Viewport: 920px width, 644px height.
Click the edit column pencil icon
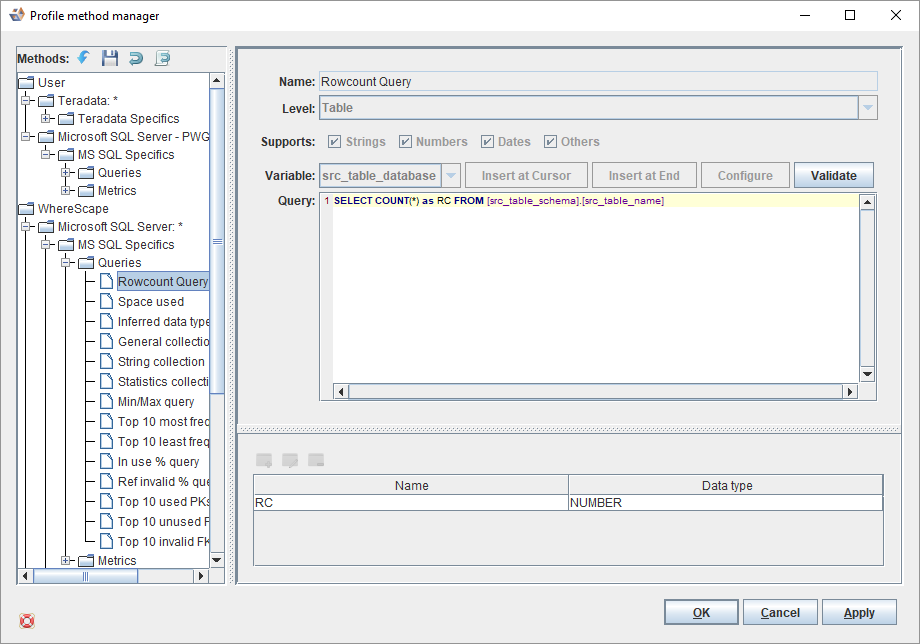[x=290, y=460]
